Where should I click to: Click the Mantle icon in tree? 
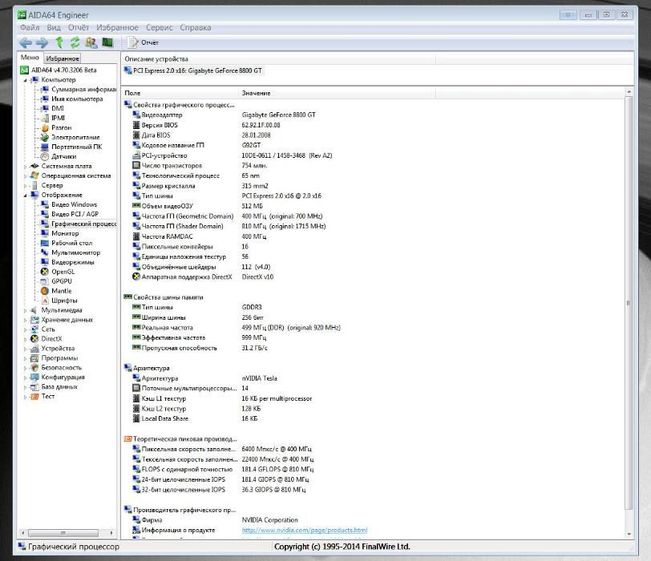coord(45,291)
